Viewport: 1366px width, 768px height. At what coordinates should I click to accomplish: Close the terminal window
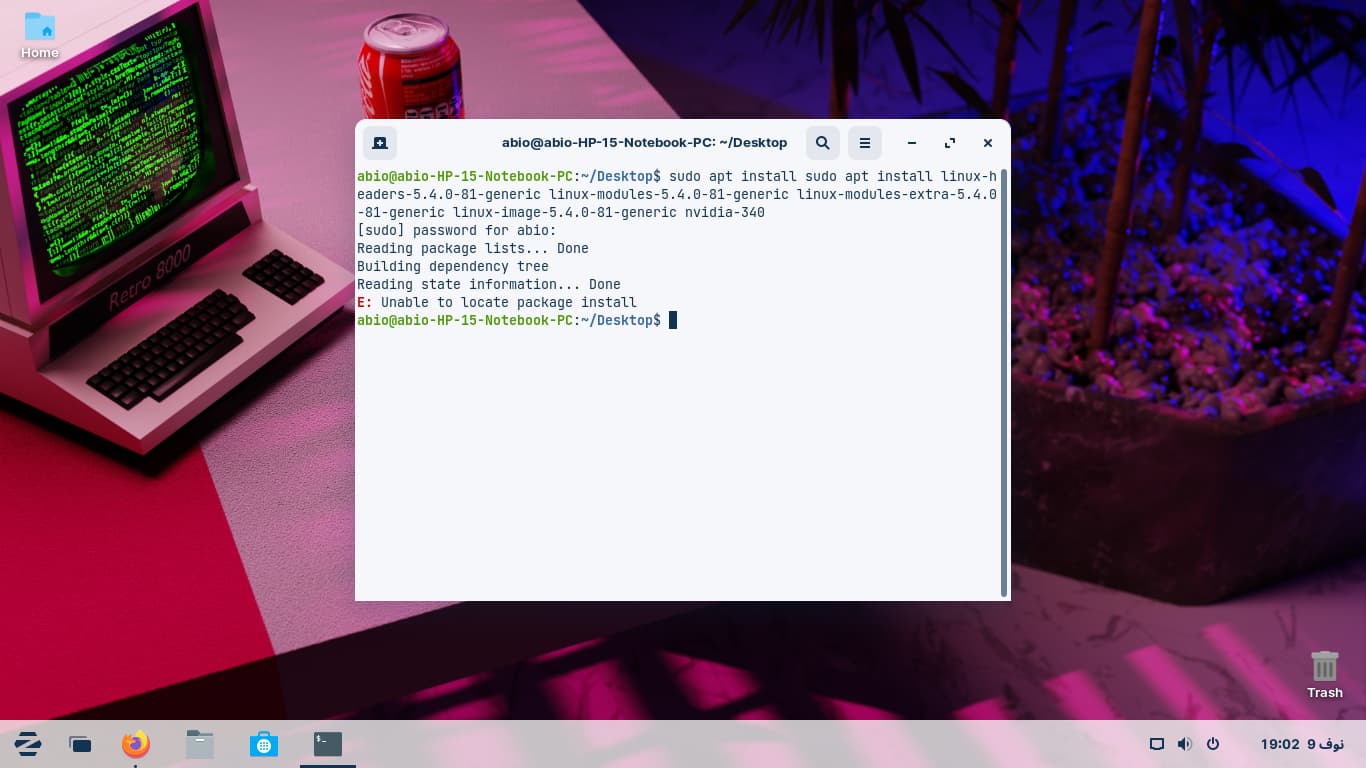[988, 143]
